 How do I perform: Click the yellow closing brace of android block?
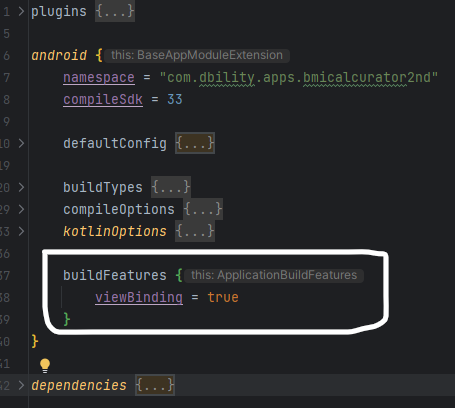(x=35, y=341)
